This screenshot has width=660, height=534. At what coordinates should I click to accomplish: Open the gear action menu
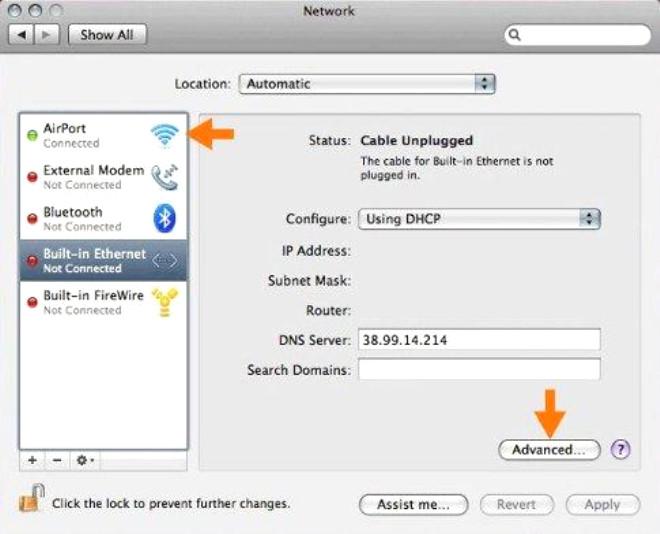pos(85,460)
